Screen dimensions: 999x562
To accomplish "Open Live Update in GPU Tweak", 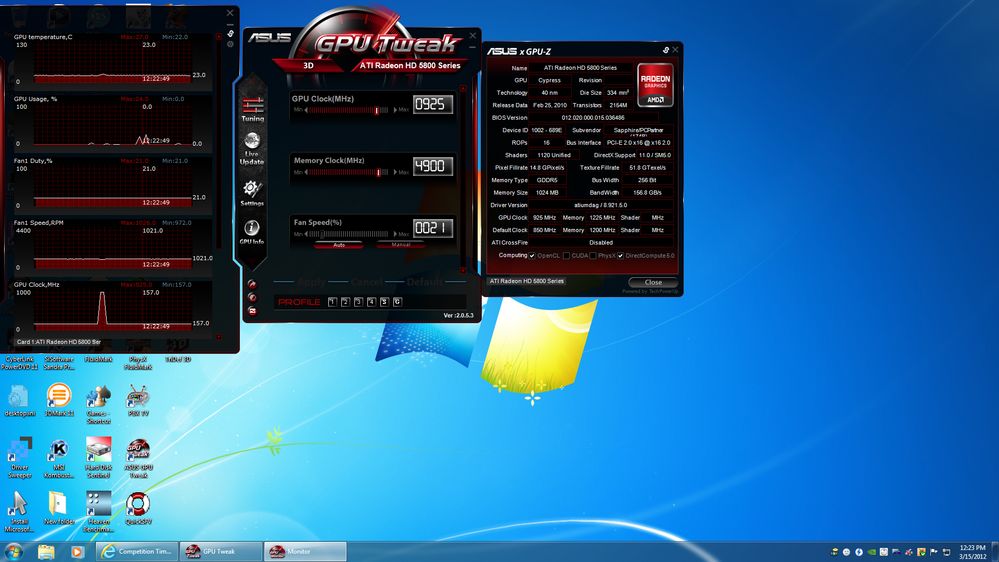I will point(252,148).
